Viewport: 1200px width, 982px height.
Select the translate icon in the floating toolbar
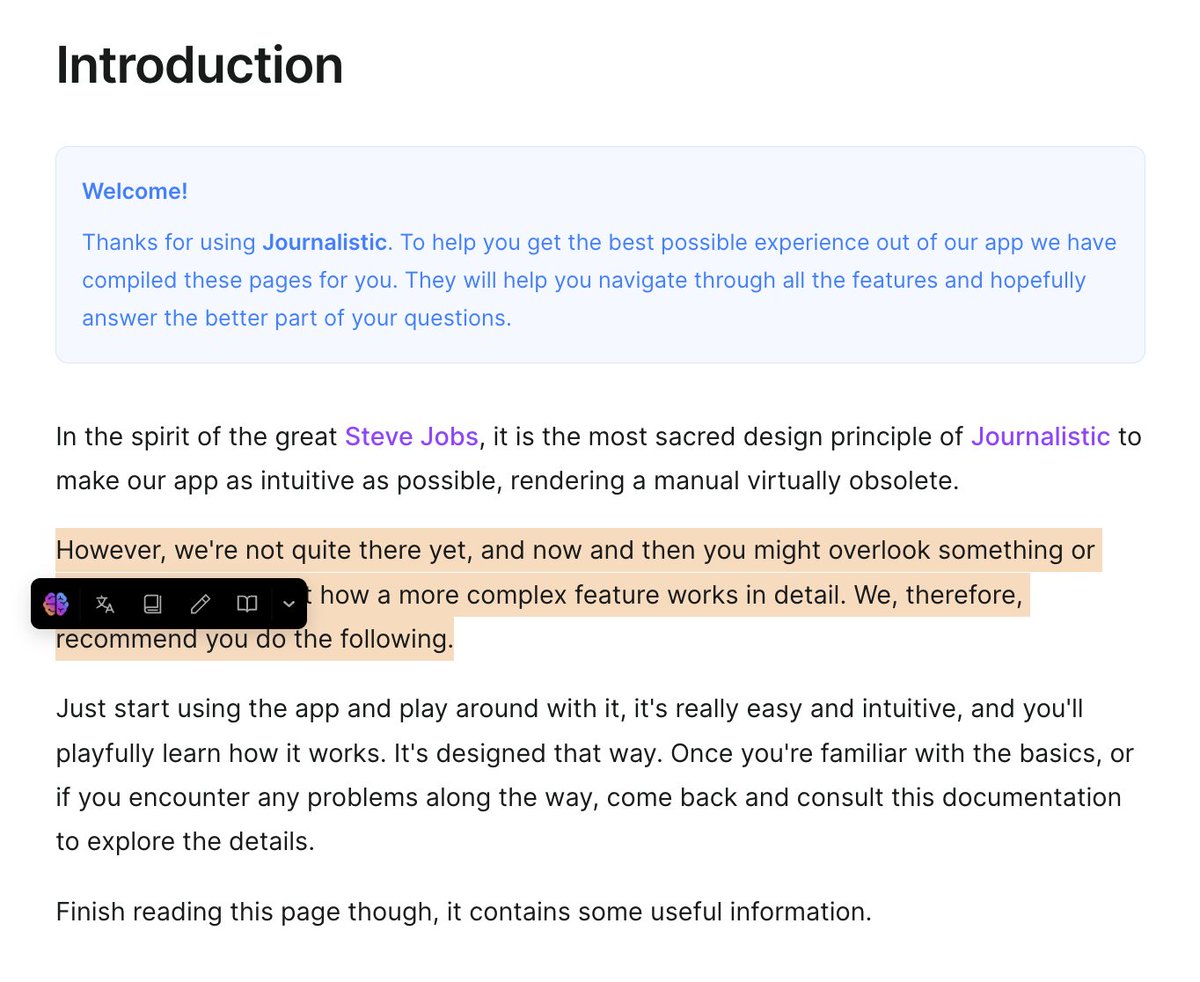pyautogui.click(x=105, y=604)
